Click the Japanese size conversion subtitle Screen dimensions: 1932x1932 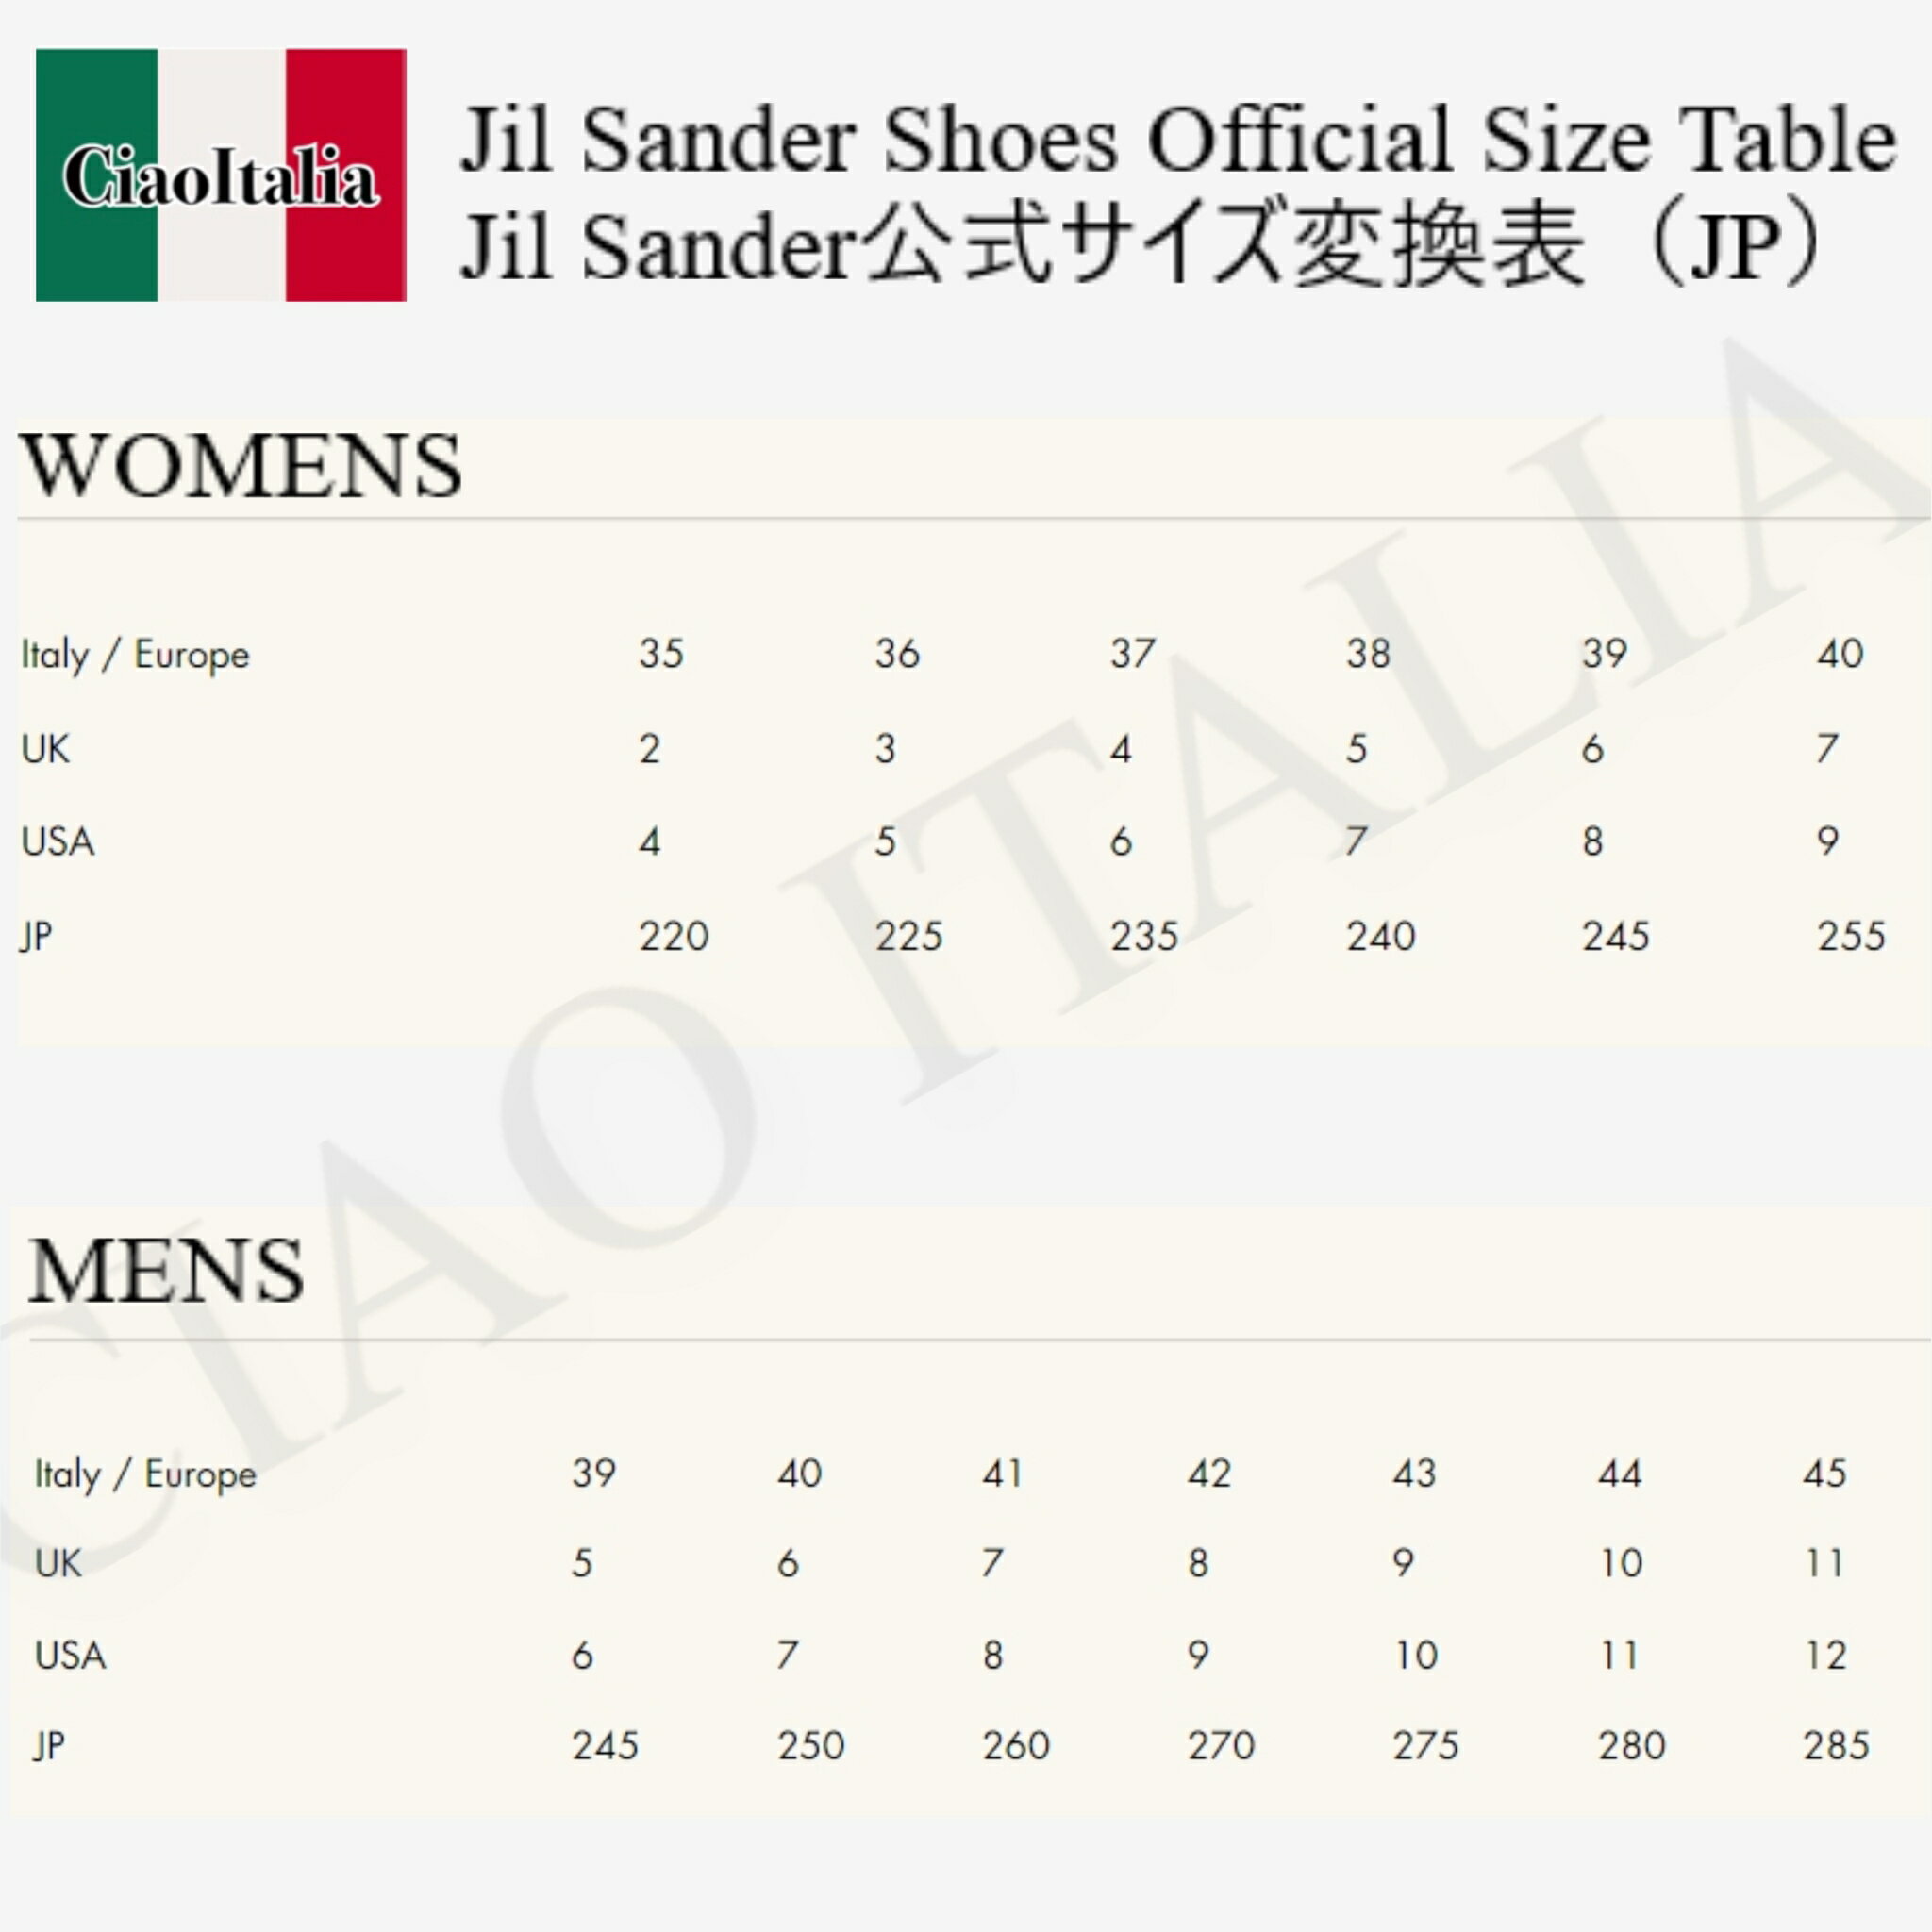[1139, 245]
